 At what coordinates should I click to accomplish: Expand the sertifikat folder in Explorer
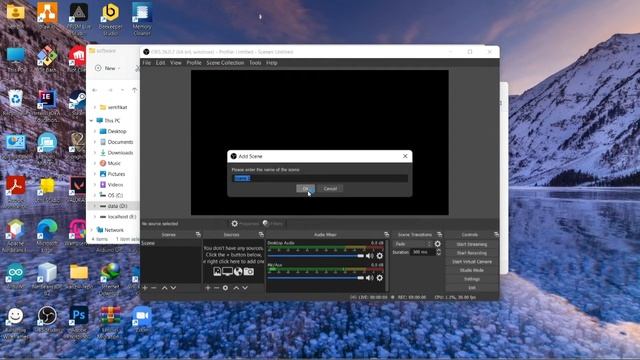(95, 107)
